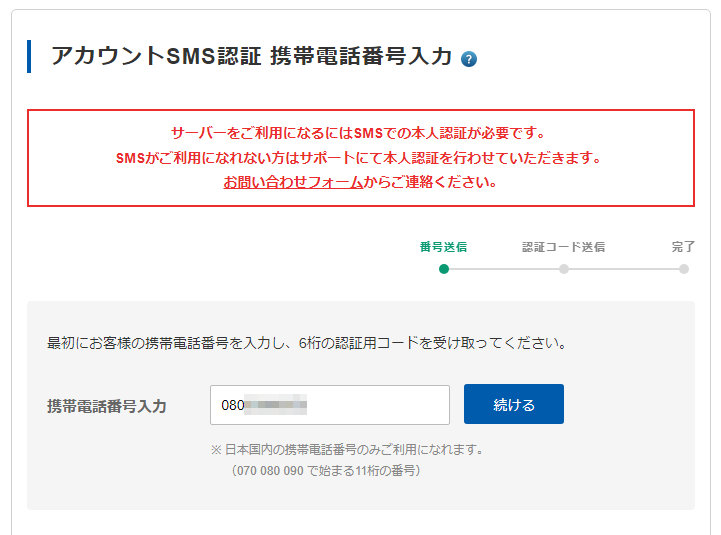Screen dimensions: 721x535
Task: Click the red SMSがご利用になれない方は notice line
Action: (357, 158)
